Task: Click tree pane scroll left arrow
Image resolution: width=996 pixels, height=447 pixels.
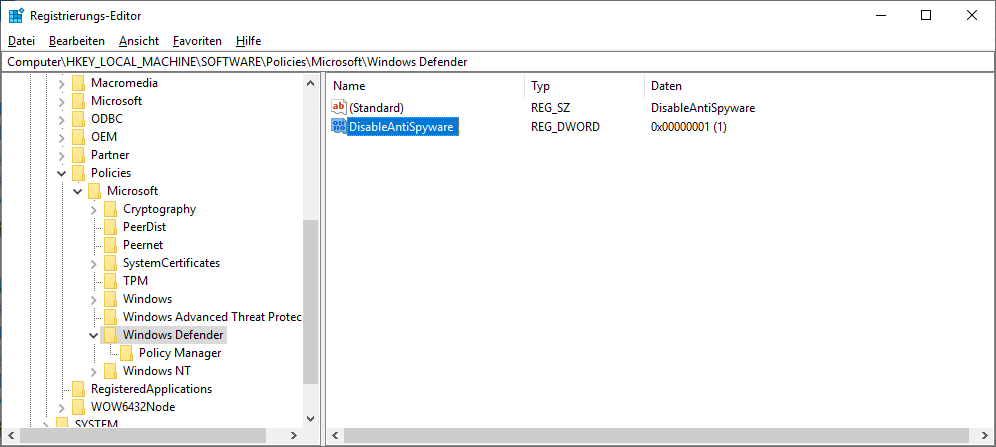Action: (x=10, y=436)
